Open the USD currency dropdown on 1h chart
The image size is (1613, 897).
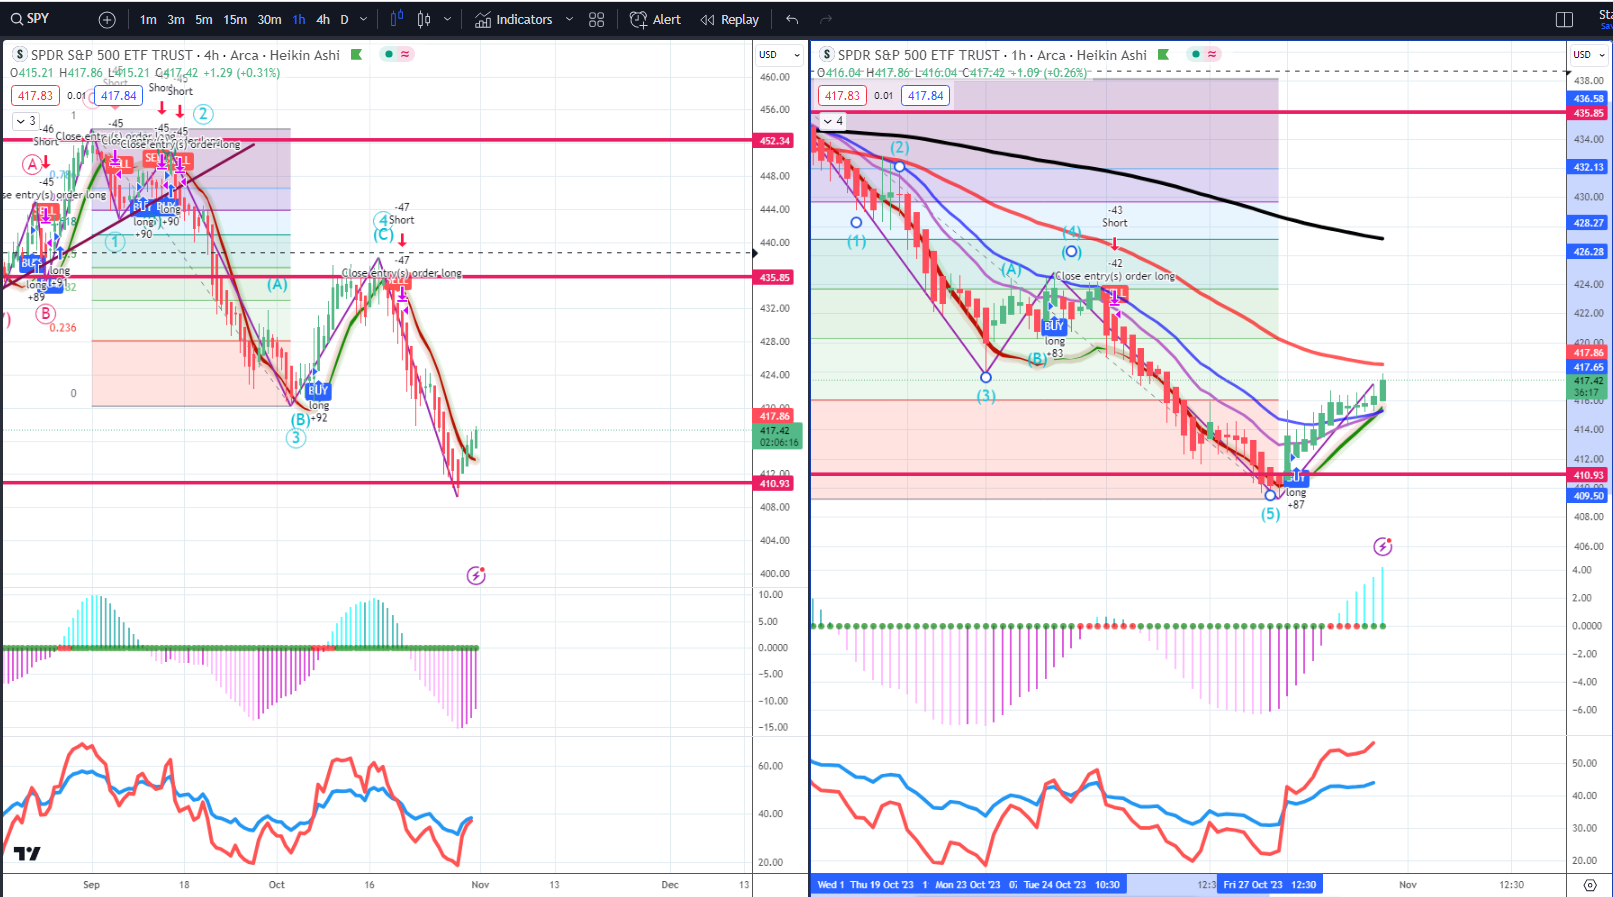coord(1589,55)
